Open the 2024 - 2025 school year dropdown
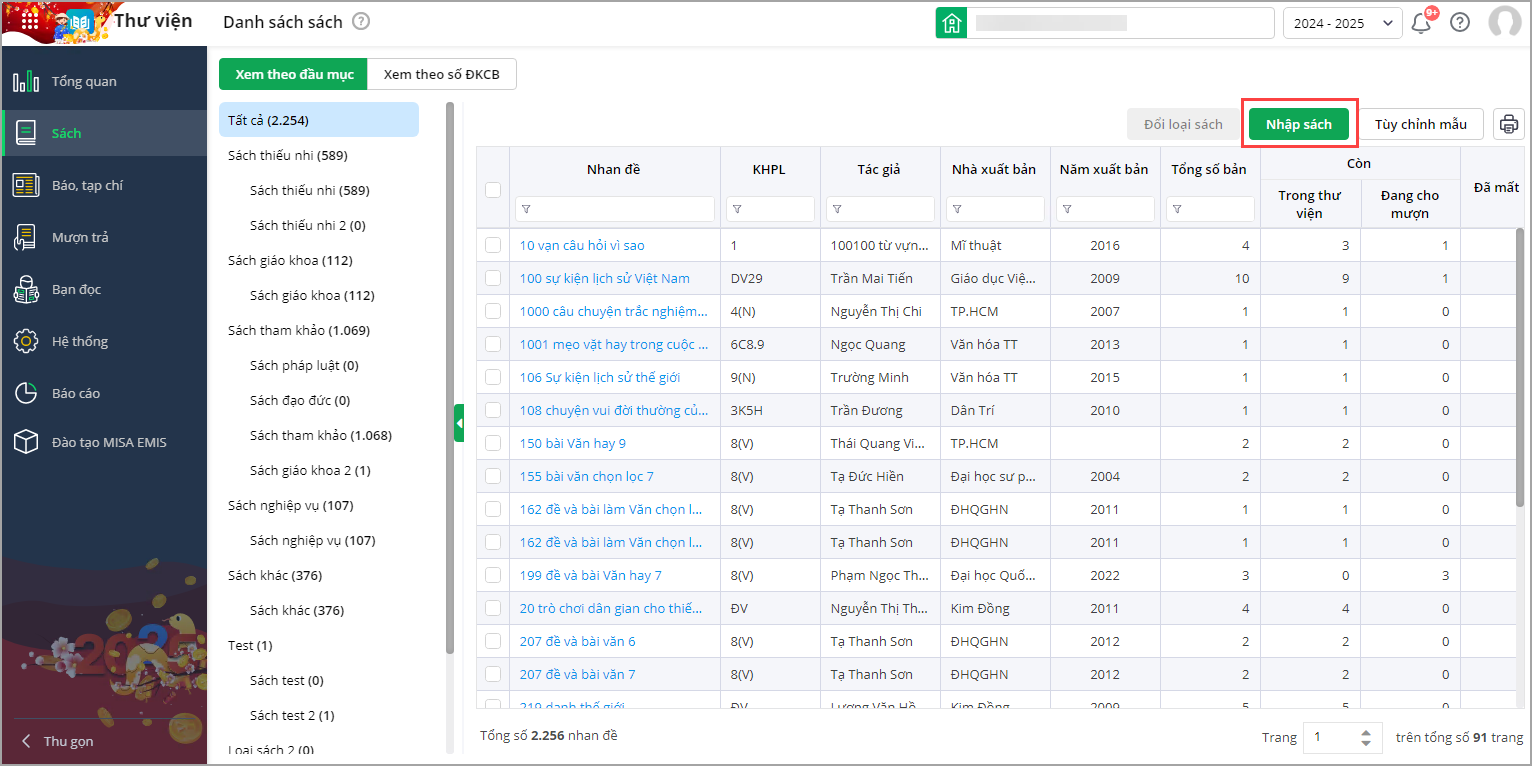1532x766 pixels. [1342, 23]
